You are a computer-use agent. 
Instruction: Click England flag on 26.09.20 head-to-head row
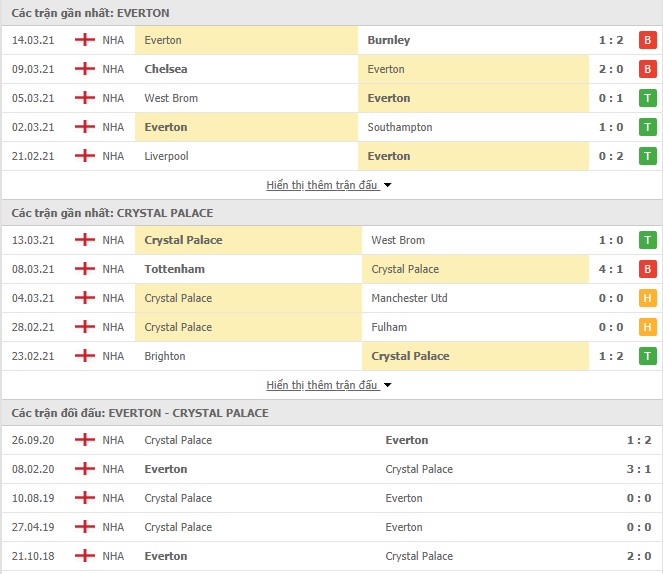[x=85, y=440]
